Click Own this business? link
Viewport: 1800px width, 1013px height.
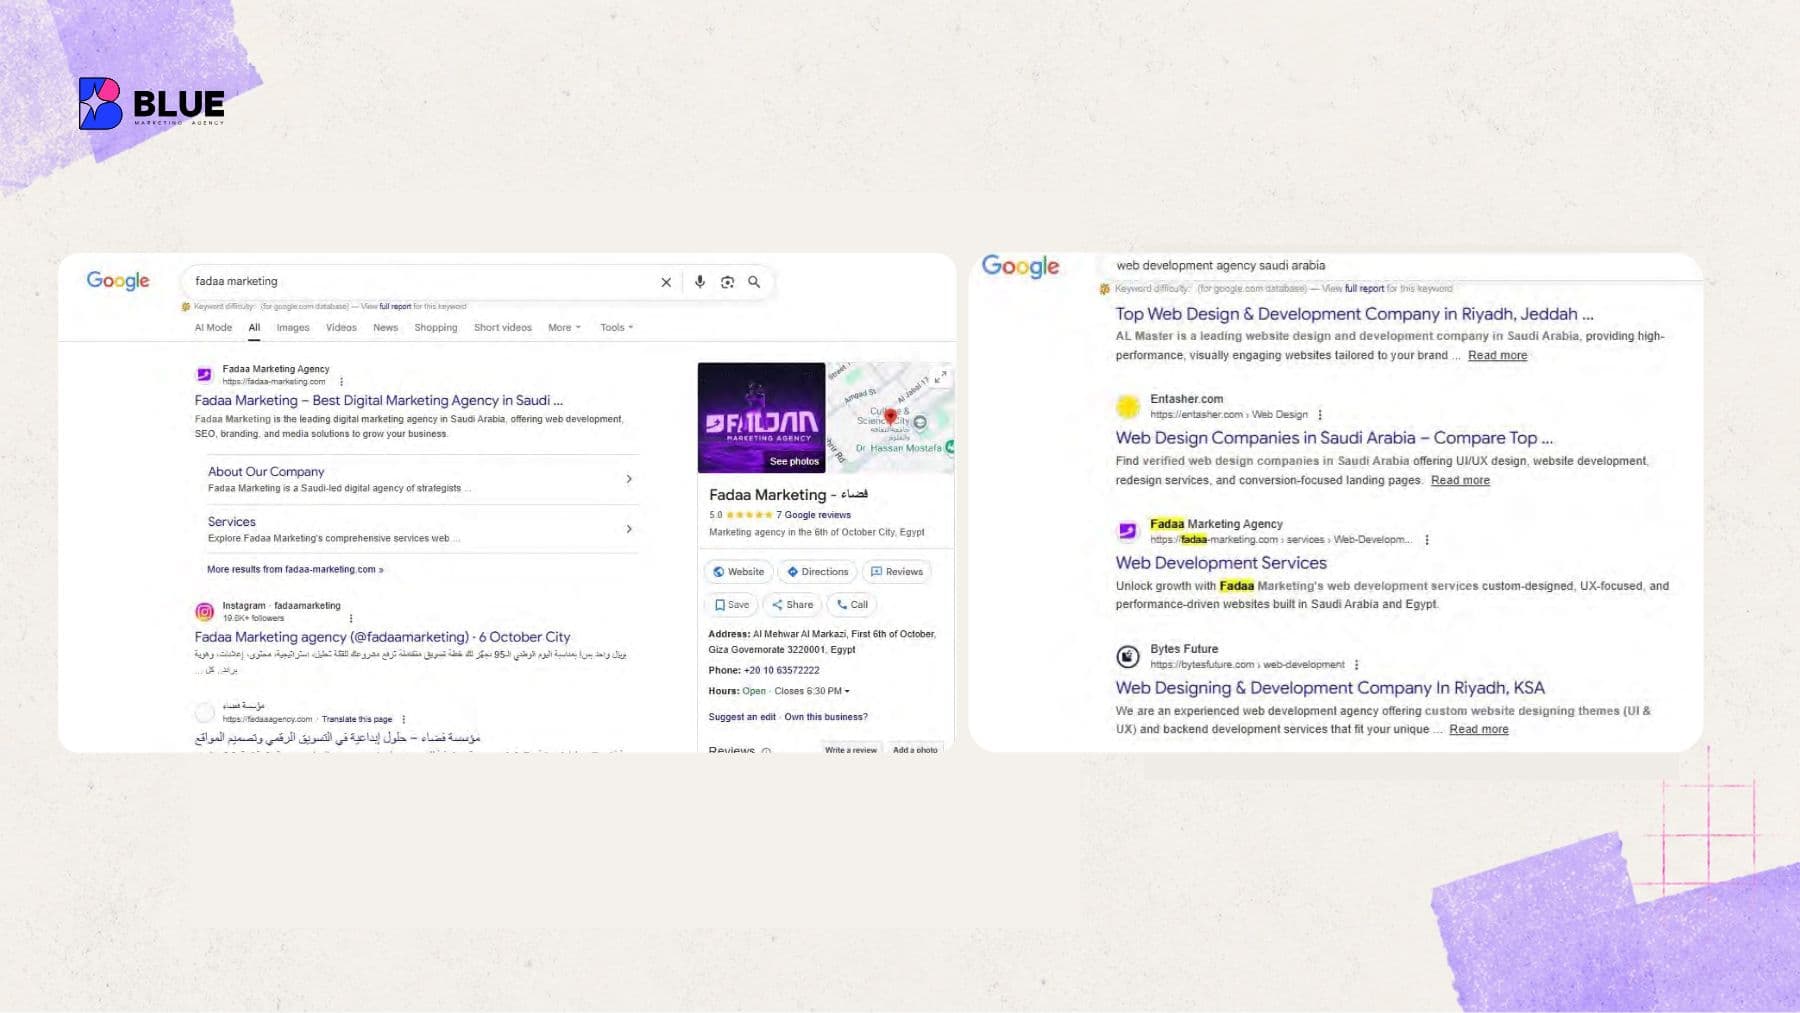(826, 717)
